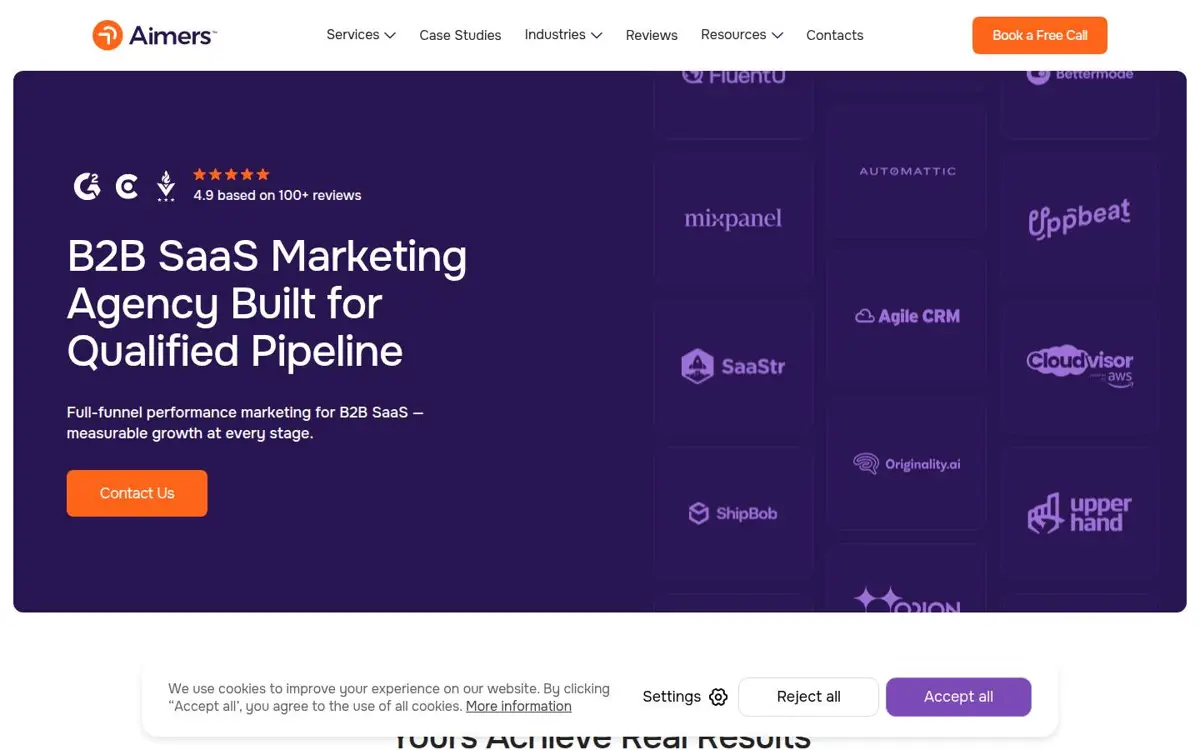This screenshot has width=1200, height=750.
Task: Click the Full-funnel performance marketing subtext
Action: click(x=245, y=423)
